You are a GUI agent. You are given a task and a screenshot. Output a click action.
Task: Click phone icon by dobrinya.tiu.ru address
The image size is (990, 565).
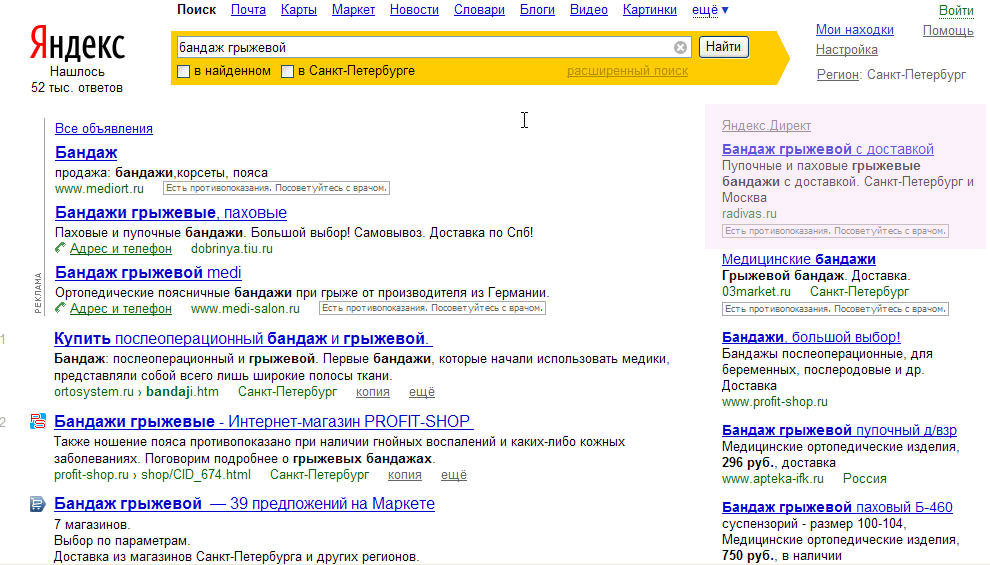click(60, 247)
